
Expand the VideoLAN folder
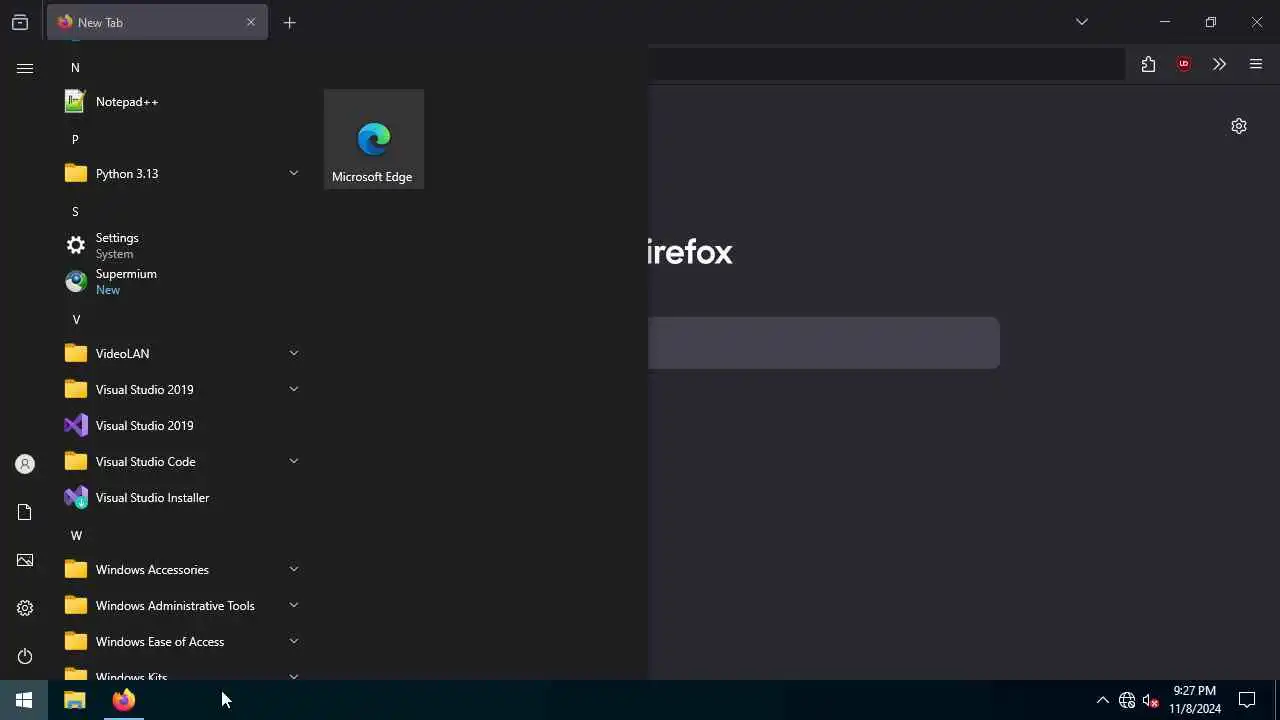coord(180,354)
